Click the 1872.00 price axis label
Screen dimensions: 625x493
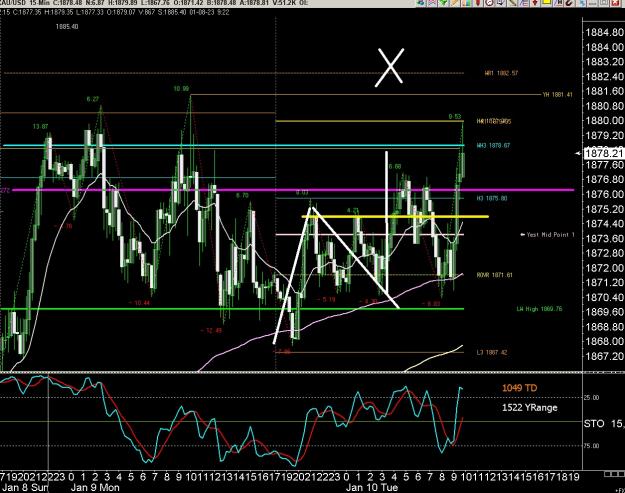[604, 267]
